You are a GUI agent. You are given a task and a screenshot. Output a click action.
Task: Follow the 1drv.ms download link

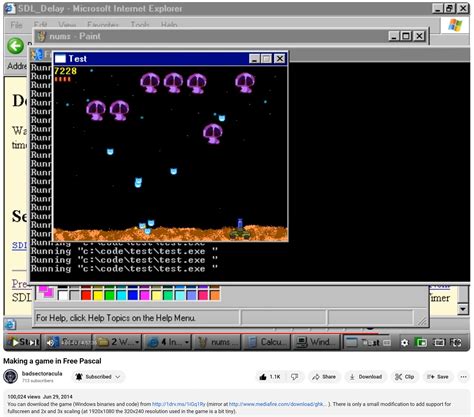(x=179, y=404)
